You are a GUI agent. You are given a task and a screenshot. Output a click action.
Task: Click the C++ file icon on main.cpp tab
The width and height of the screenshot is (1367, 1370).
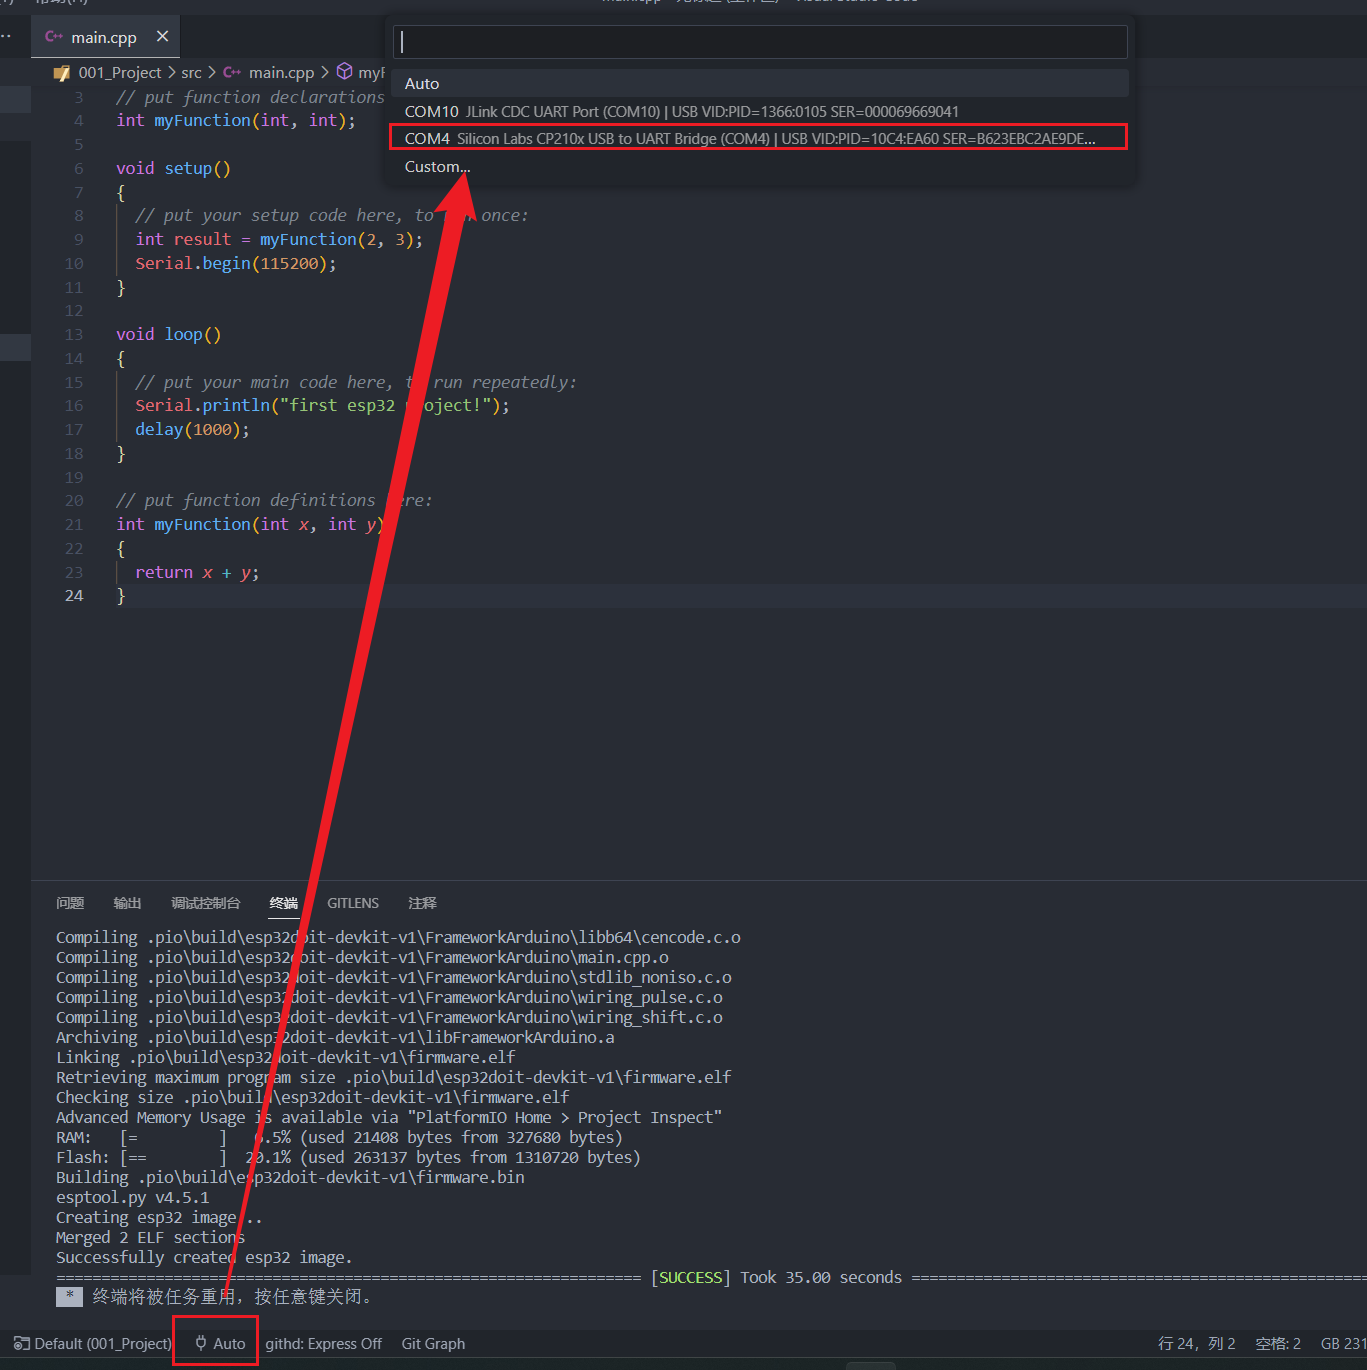coord(53,36)
